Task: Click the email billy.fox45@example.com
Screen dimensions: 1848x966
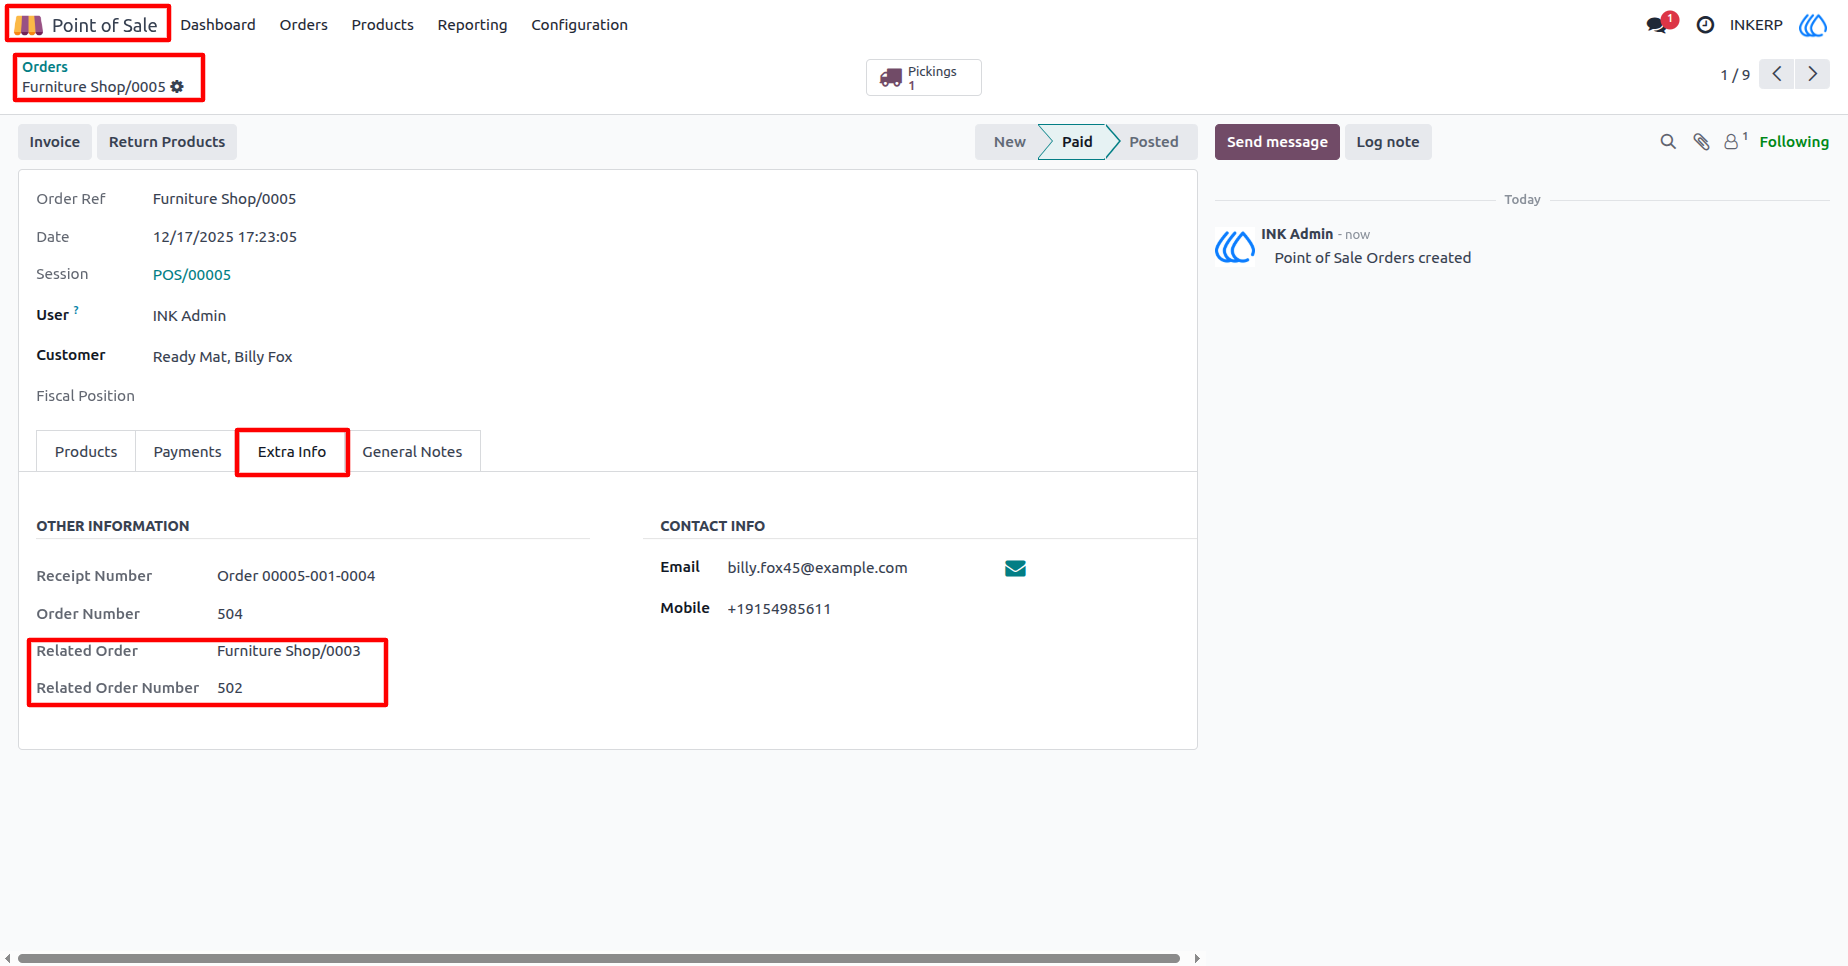Action: (817, 568)
